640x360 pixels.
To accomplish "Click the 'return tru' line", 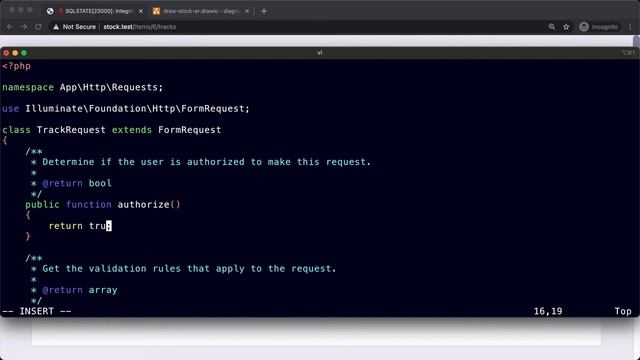I will [x=80, y=226].
